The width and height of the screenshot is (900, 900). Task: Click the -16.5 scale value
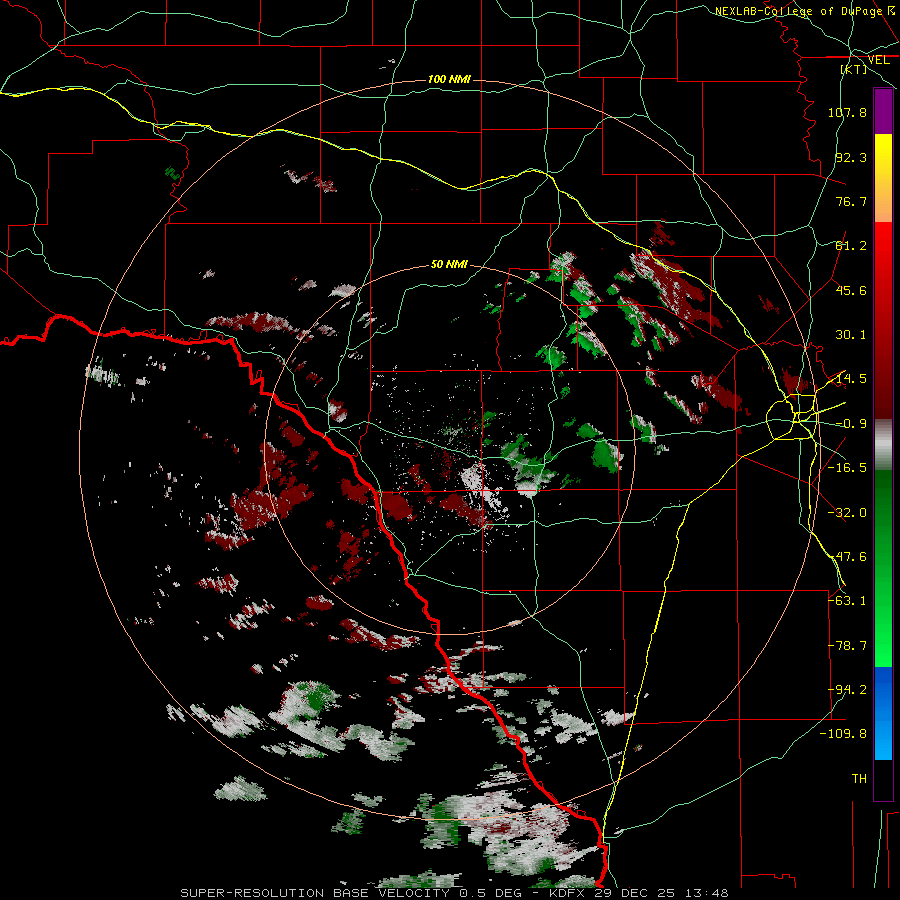[x=847, y=468]
